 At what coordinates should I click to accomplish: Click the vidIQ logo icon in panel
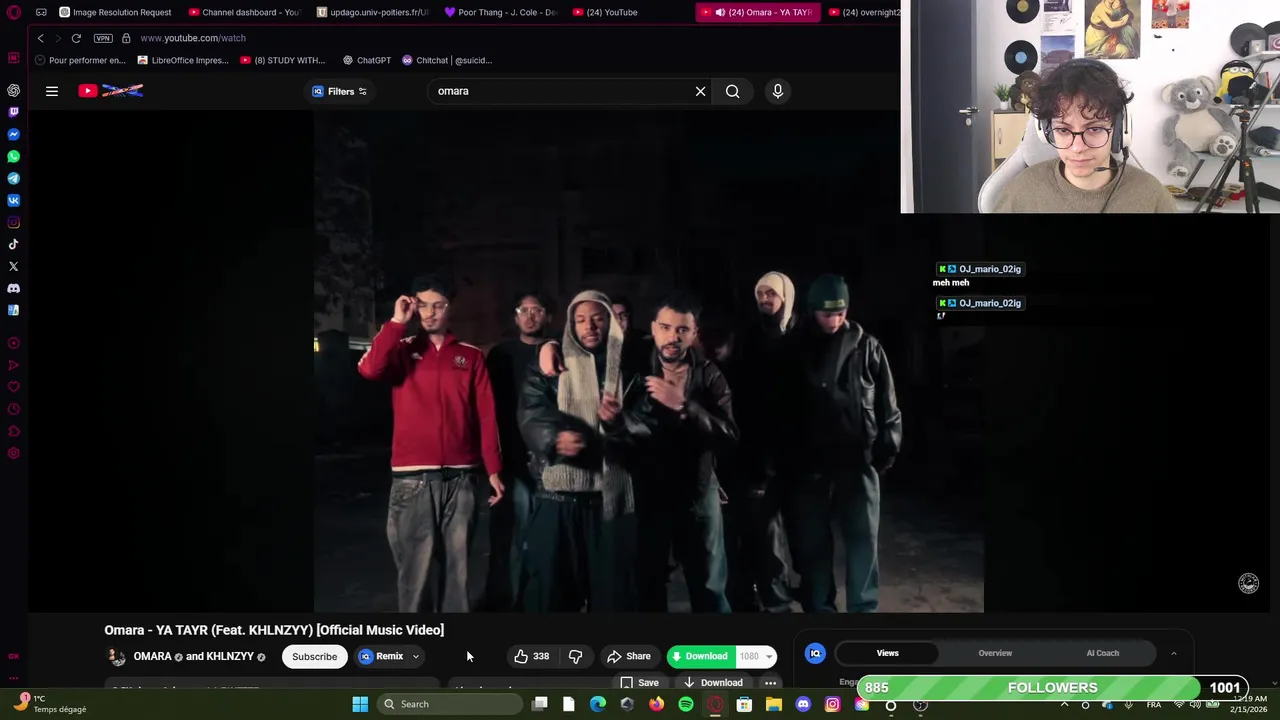tap(815, 653)
